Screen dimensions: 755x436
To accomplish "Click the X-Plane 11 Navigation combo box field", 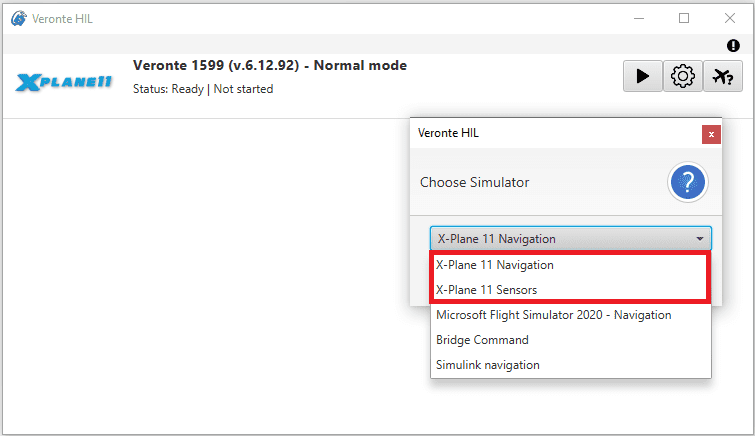I will 571,238.
